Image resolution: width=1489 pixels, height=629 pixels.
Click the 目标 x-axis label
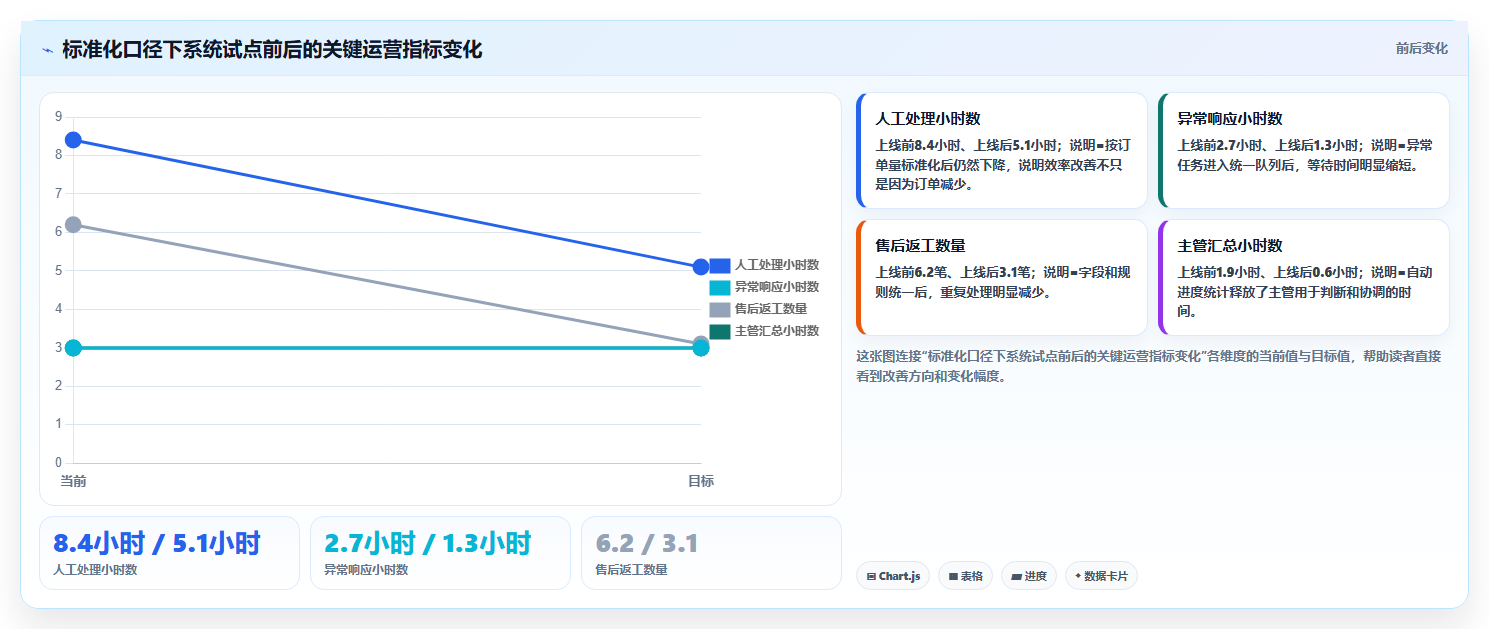point(701,482)
